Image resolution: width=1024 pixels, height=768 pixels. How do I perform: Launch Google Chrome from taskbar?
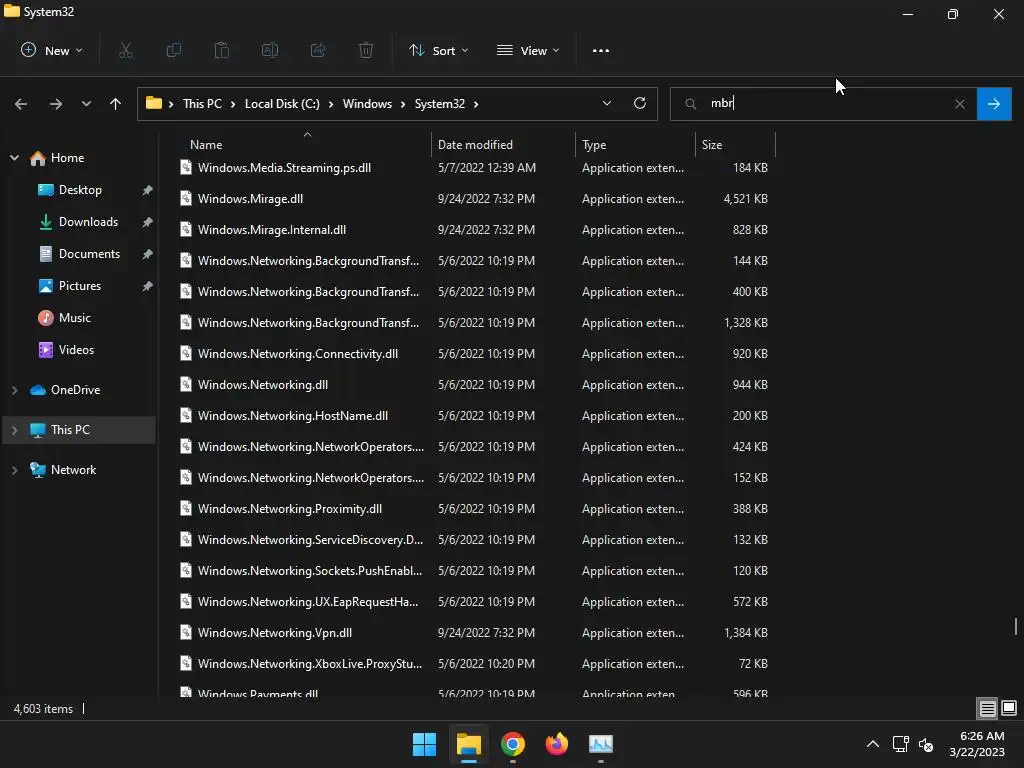tap(513, 744)
